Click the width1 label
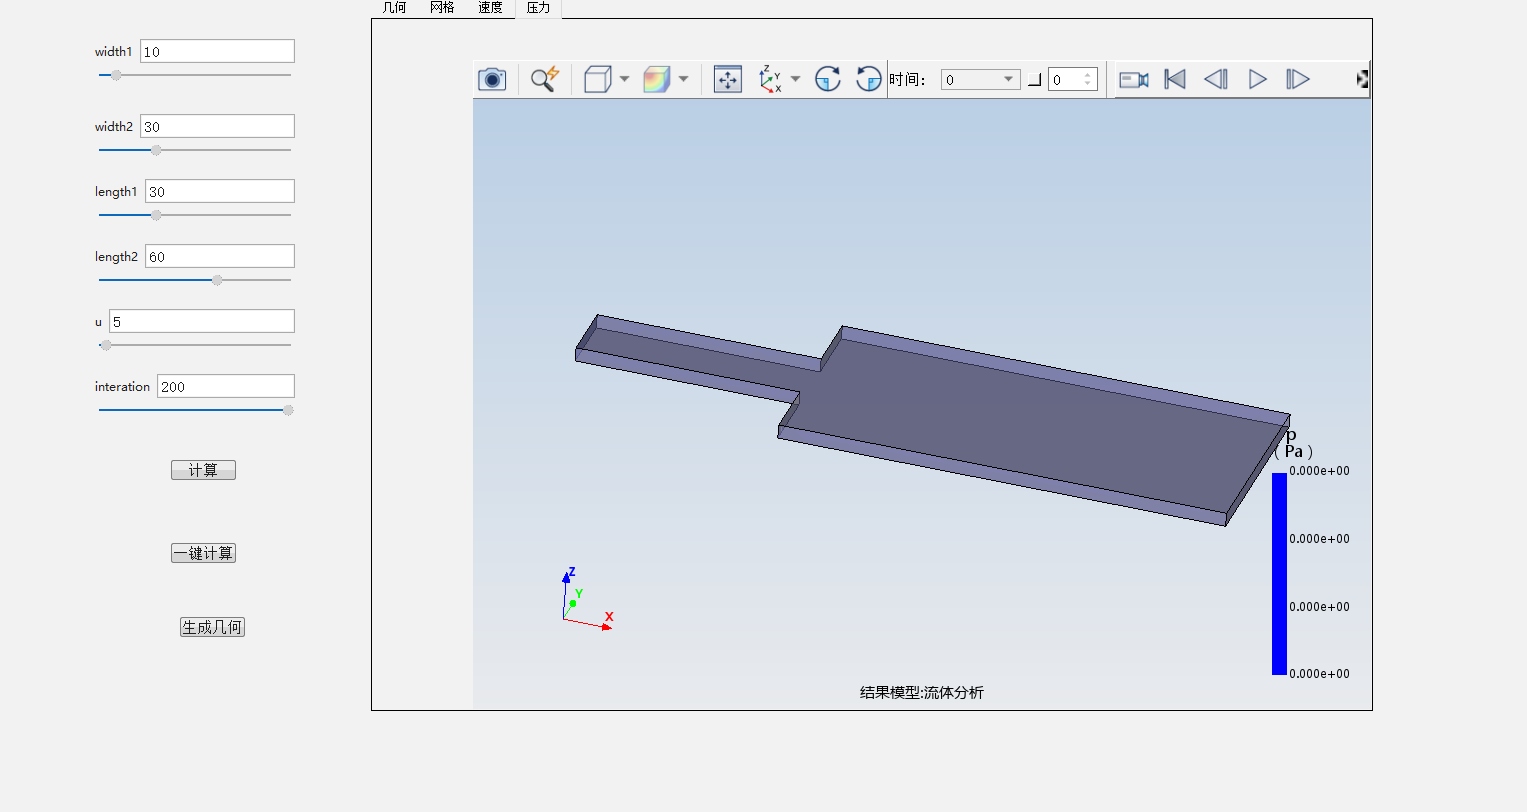The image size is (1527, 812). tap(113, 52)
